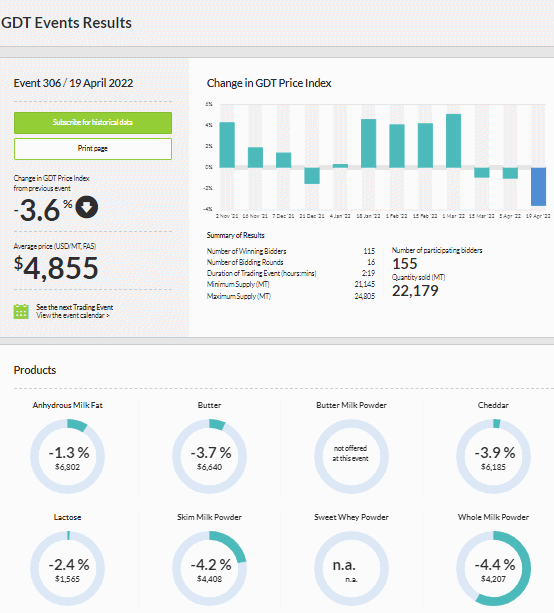The width and height of the screenshot is (554, 613).
Task: Click the Anhydrous Milk Fat product title
Action: pos(67,405)
